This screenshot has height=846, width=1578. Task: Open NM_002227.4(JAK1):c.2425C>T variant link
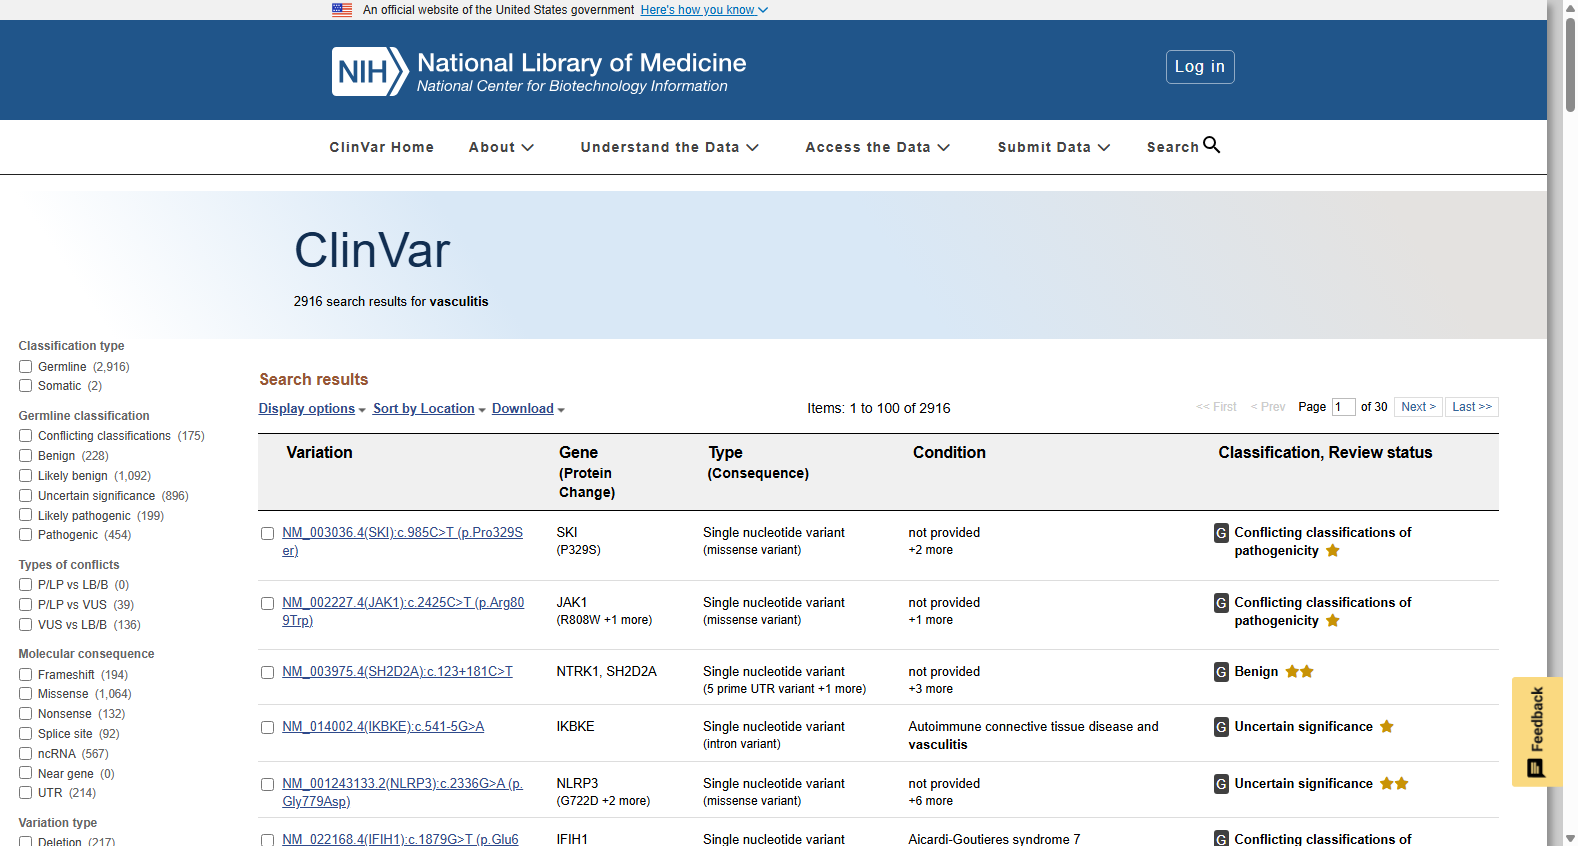click(x=403, y=612)
